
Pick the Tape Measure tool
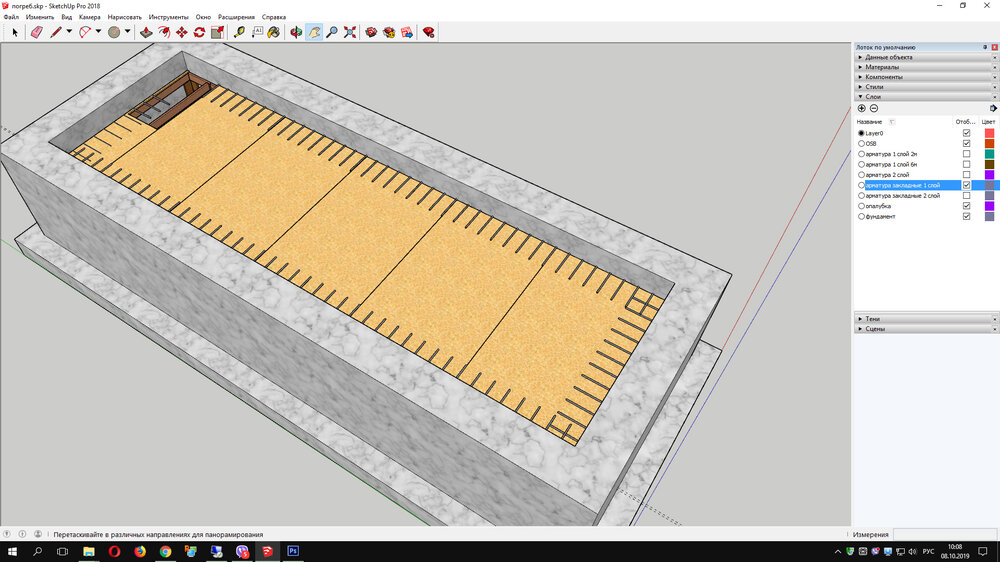pyautogui.click(x=240, y=32)
